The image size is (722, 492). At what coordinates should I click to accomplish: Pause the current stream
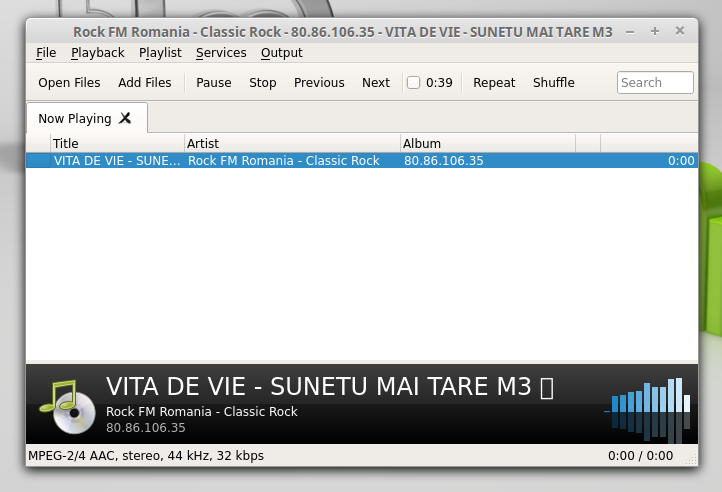214,82
